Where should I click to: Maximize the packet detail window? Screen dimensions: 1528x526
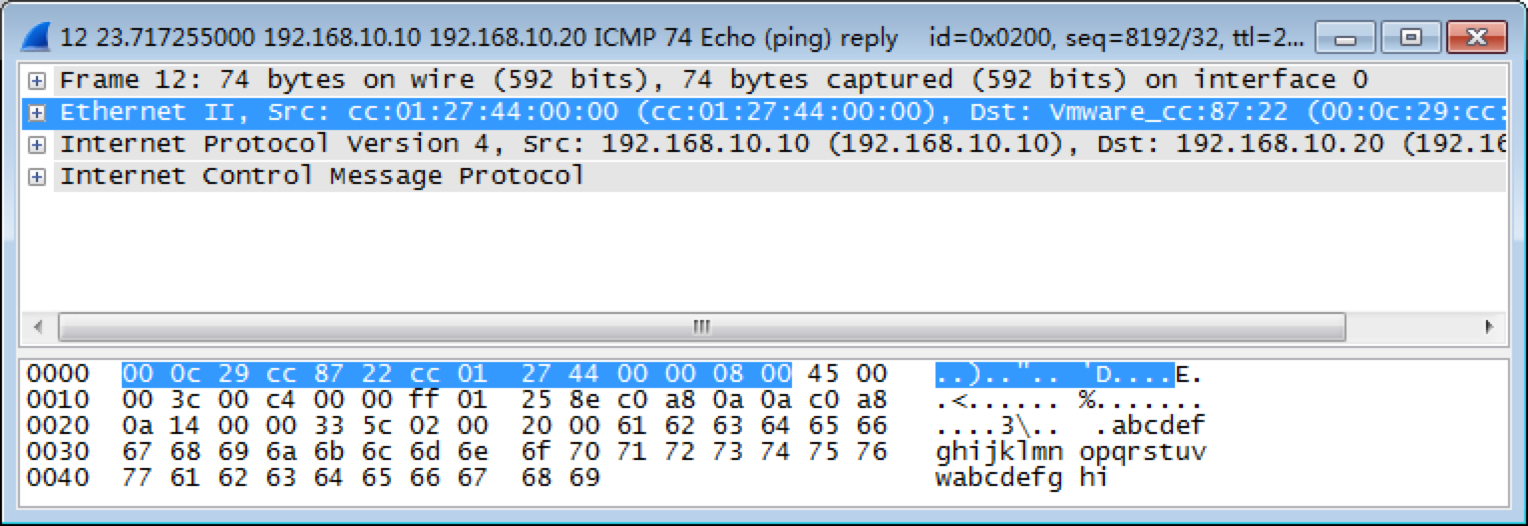pyautogui.click(x=1411, y=38)
